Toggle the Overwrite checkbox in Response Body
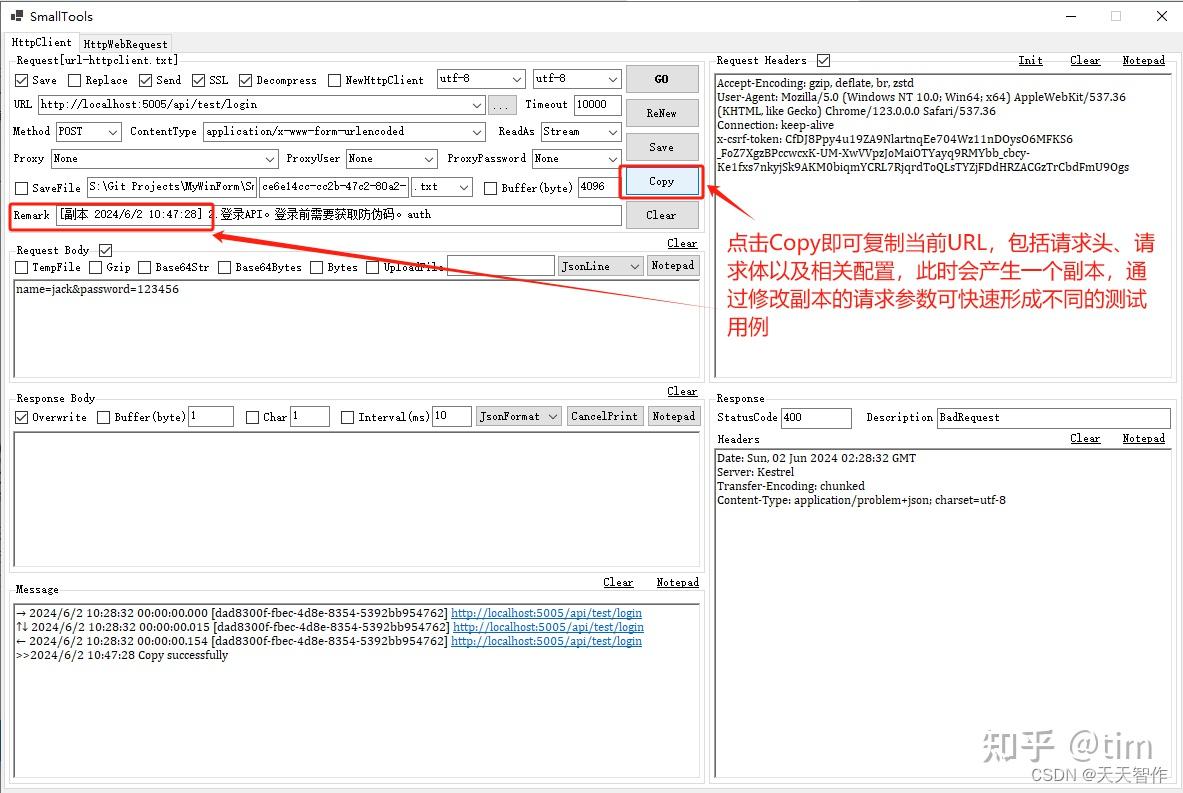Screen dimensions: 1183x793 [22, 417]
